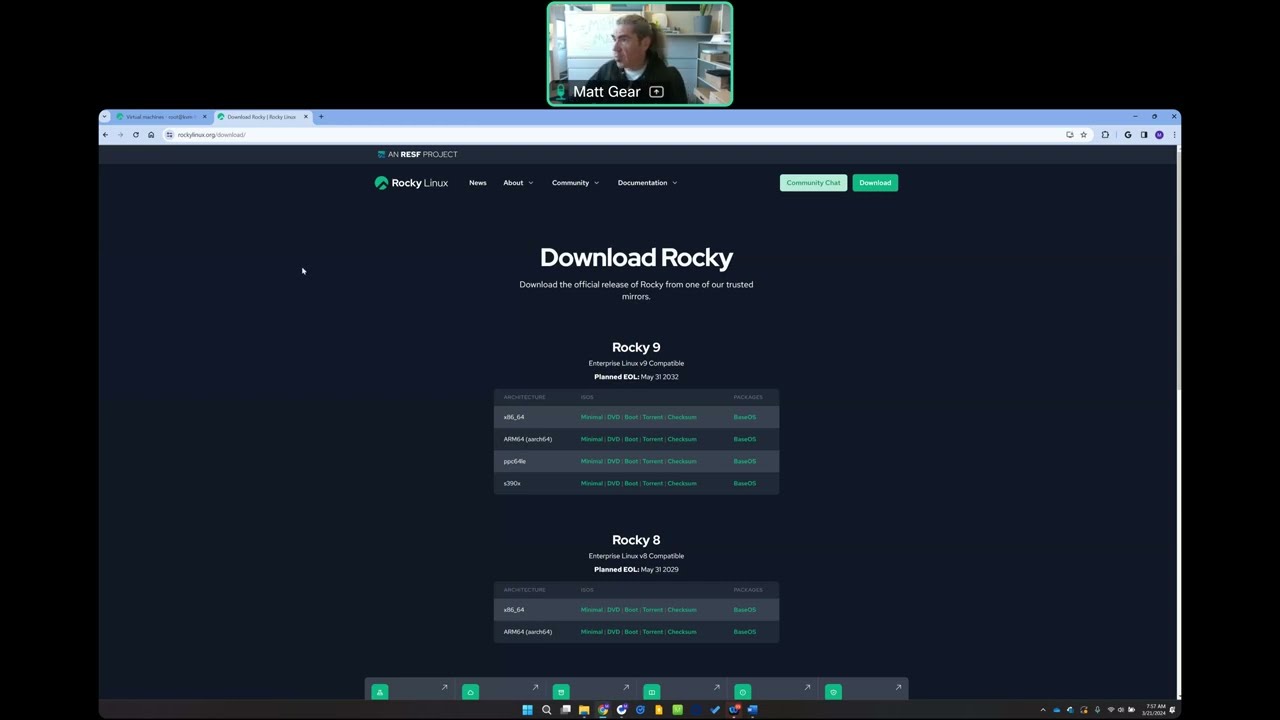Download Rocky 9 ppc64le DVD ISO
This screenshot has width=1280, height=720.
point(613,461)
